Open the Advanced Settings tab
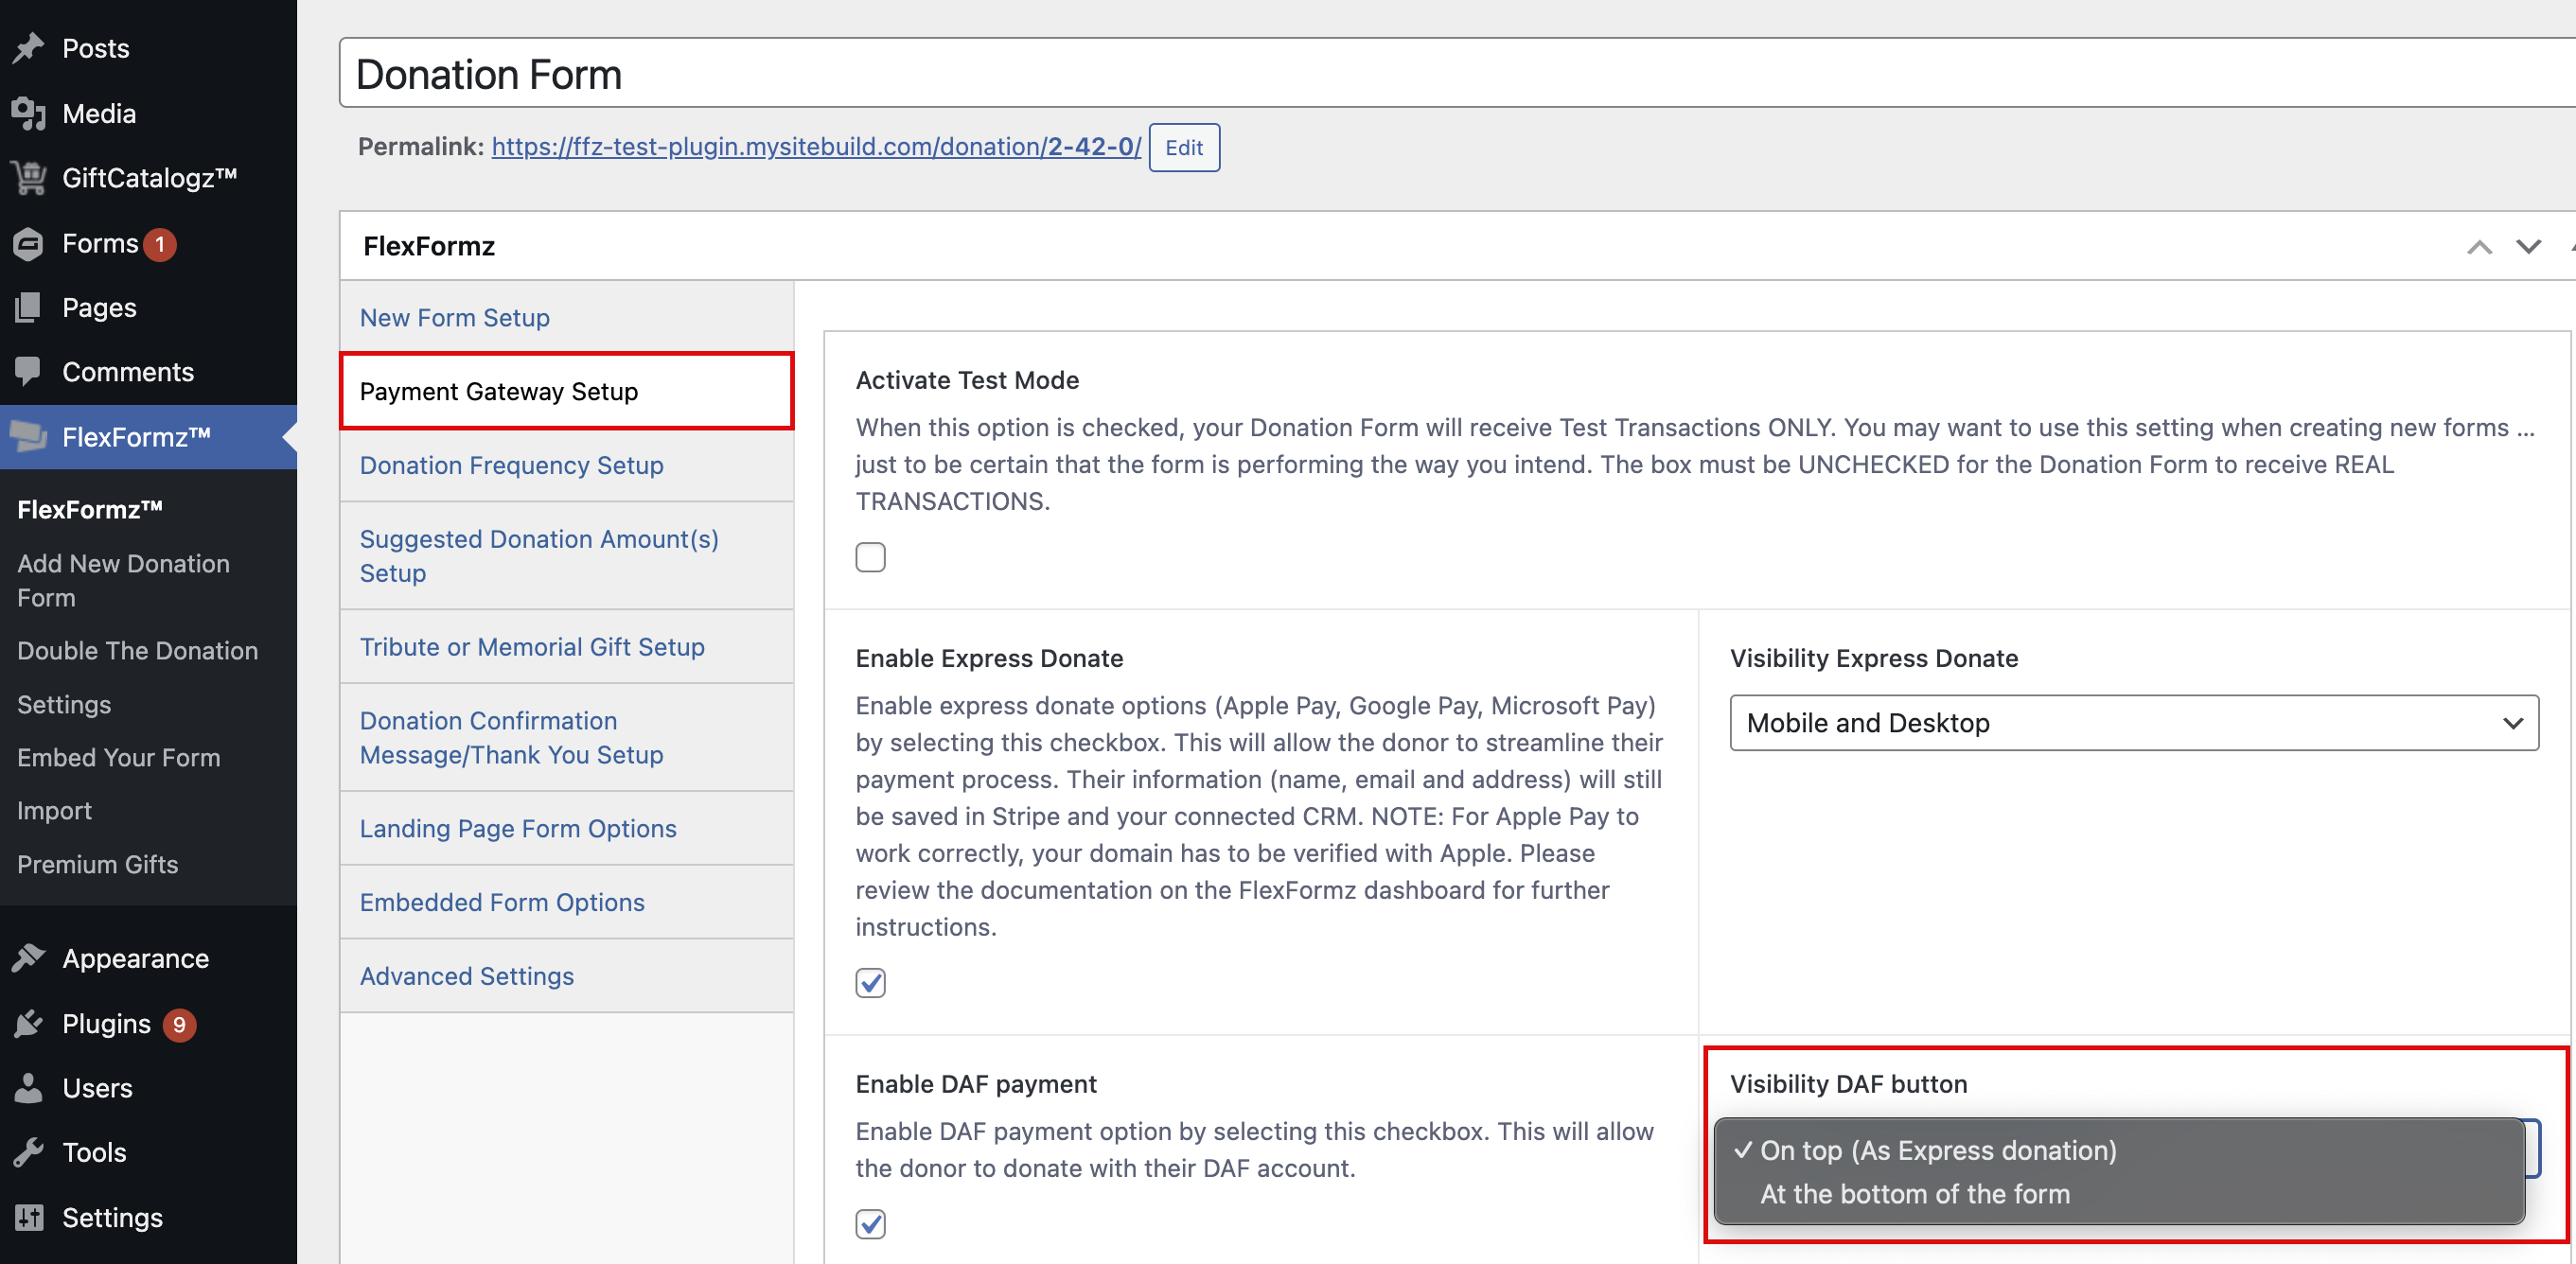Image resolution: width=2576 pixels, height=1264 pixels. coord(466,976)
